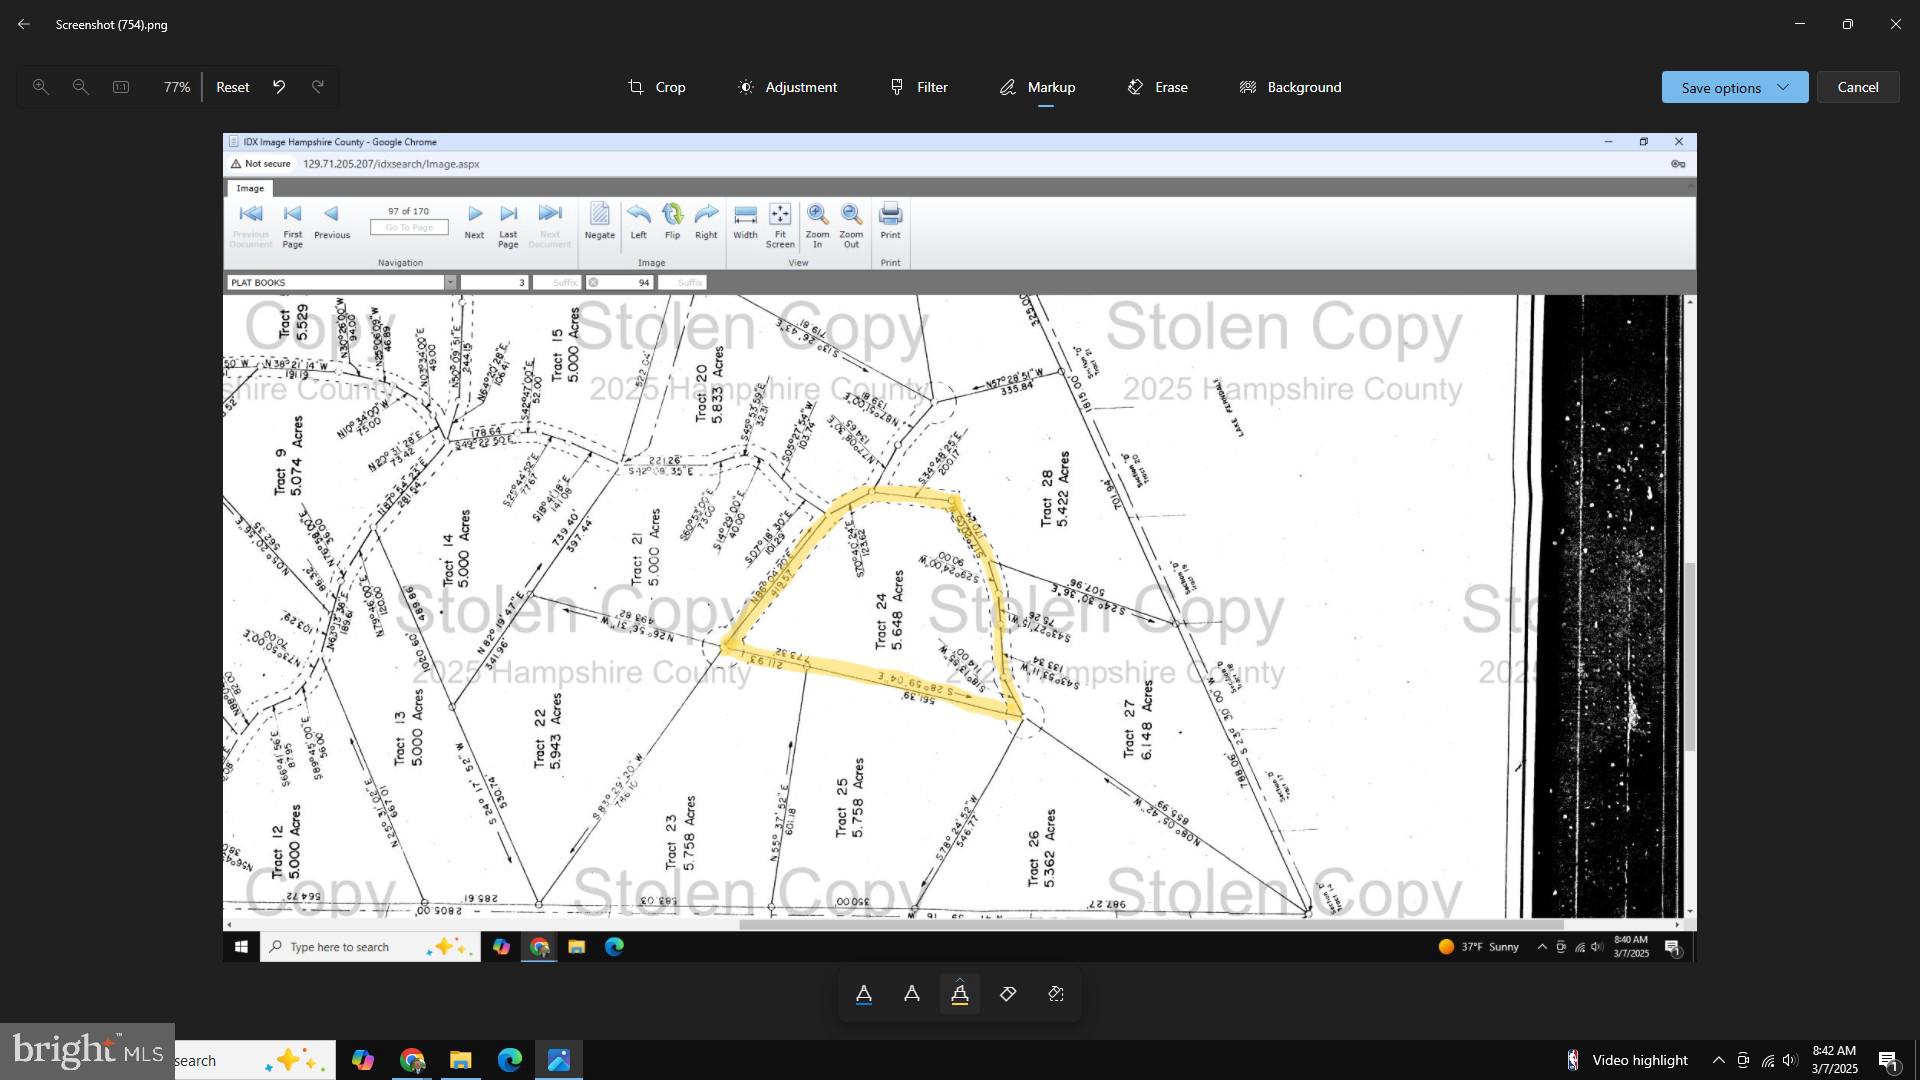Click the zoom out magnifier
Viewport: 1920px width, 1080px height.
(x=81, y=87)
